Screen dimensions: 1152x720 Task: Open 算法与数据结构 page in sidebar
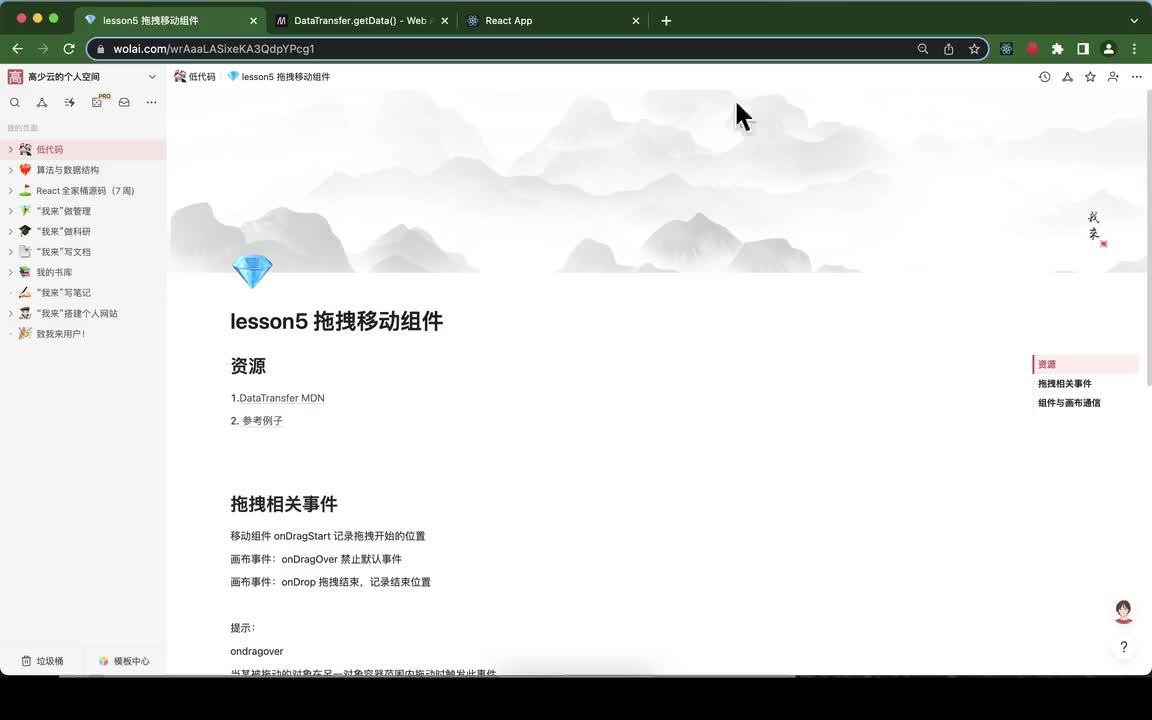pyautogui.click(x=68, y=170)
